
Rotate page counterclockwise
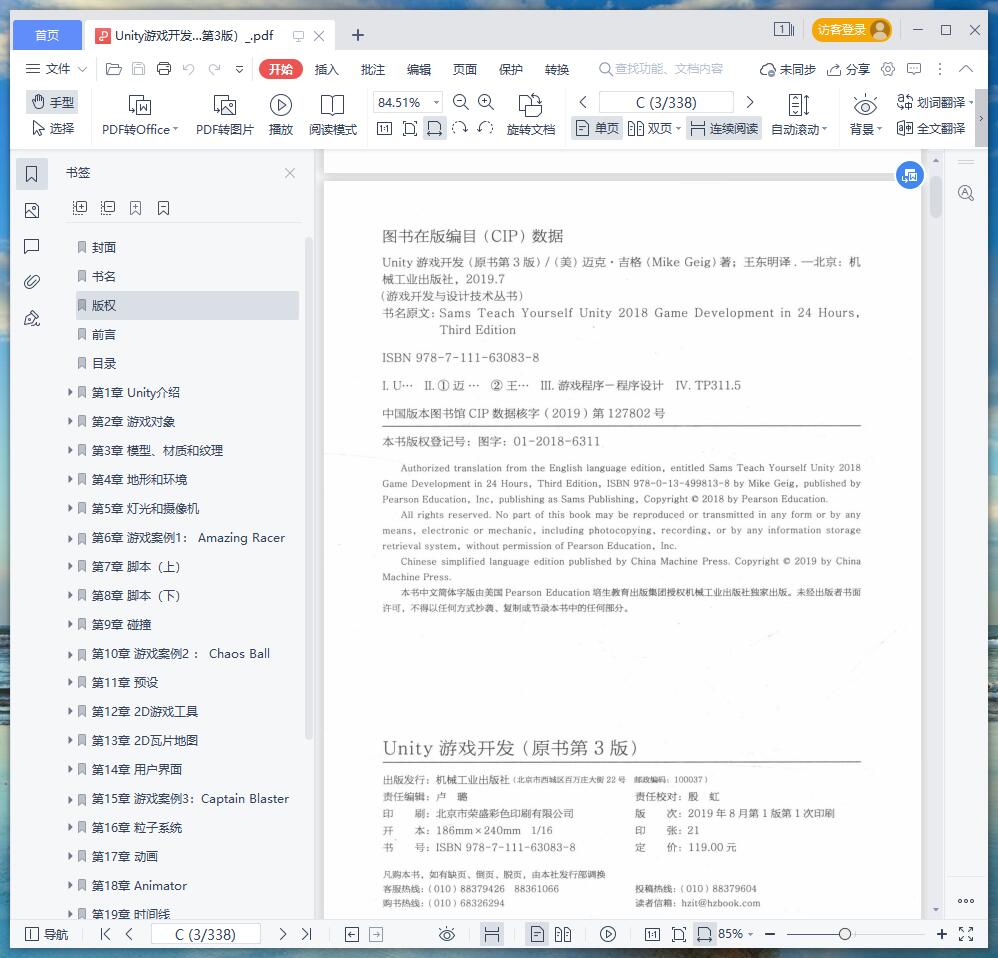485,129
